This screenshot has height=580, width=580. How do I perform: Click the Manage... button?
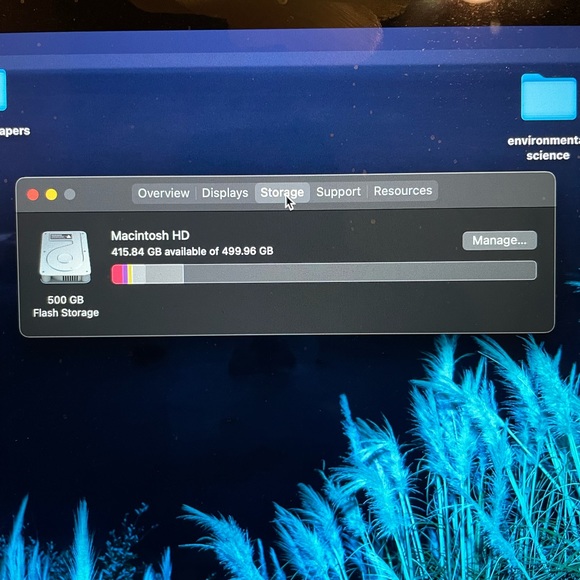coord(499,240)
